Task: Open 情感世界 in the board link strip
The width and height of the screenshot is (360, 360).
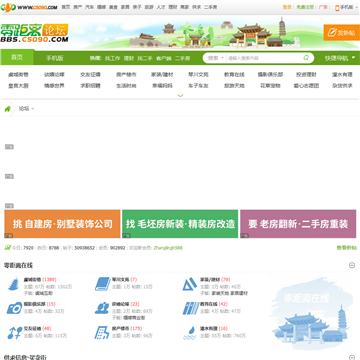Action: (x=54, y=86)
